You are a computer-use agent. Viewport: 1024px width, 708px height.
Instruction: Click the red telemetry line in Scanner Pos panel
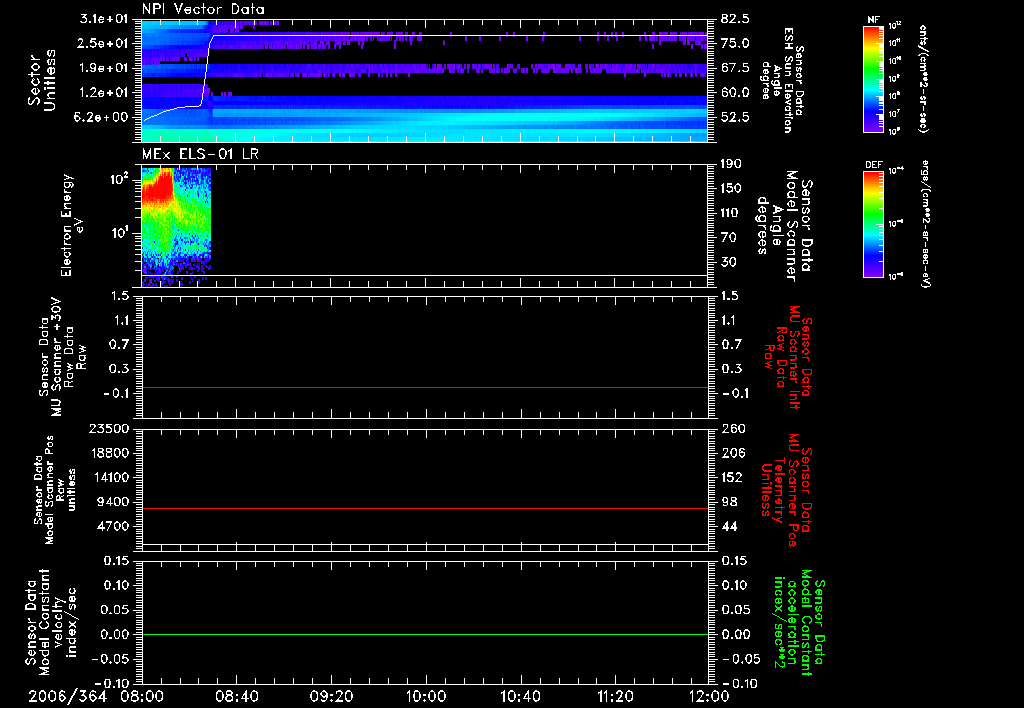tap(425, 508)
